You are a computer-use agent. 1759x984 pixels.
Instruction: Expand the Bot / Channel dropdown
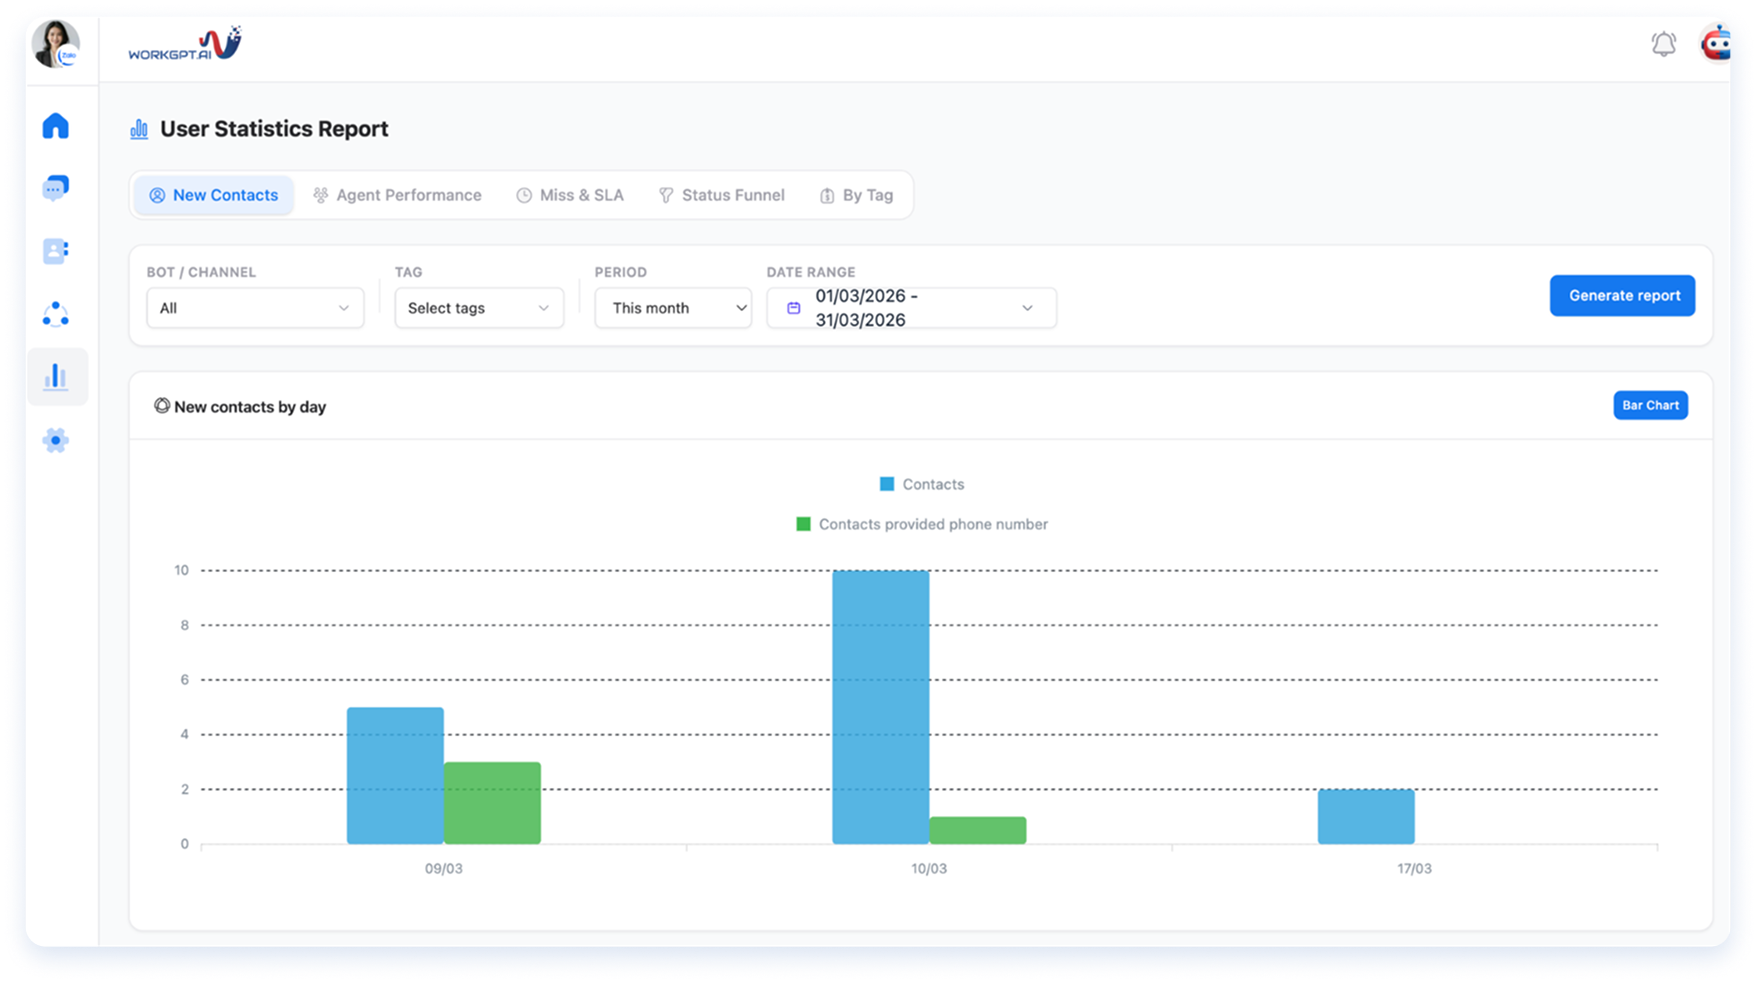255,308
